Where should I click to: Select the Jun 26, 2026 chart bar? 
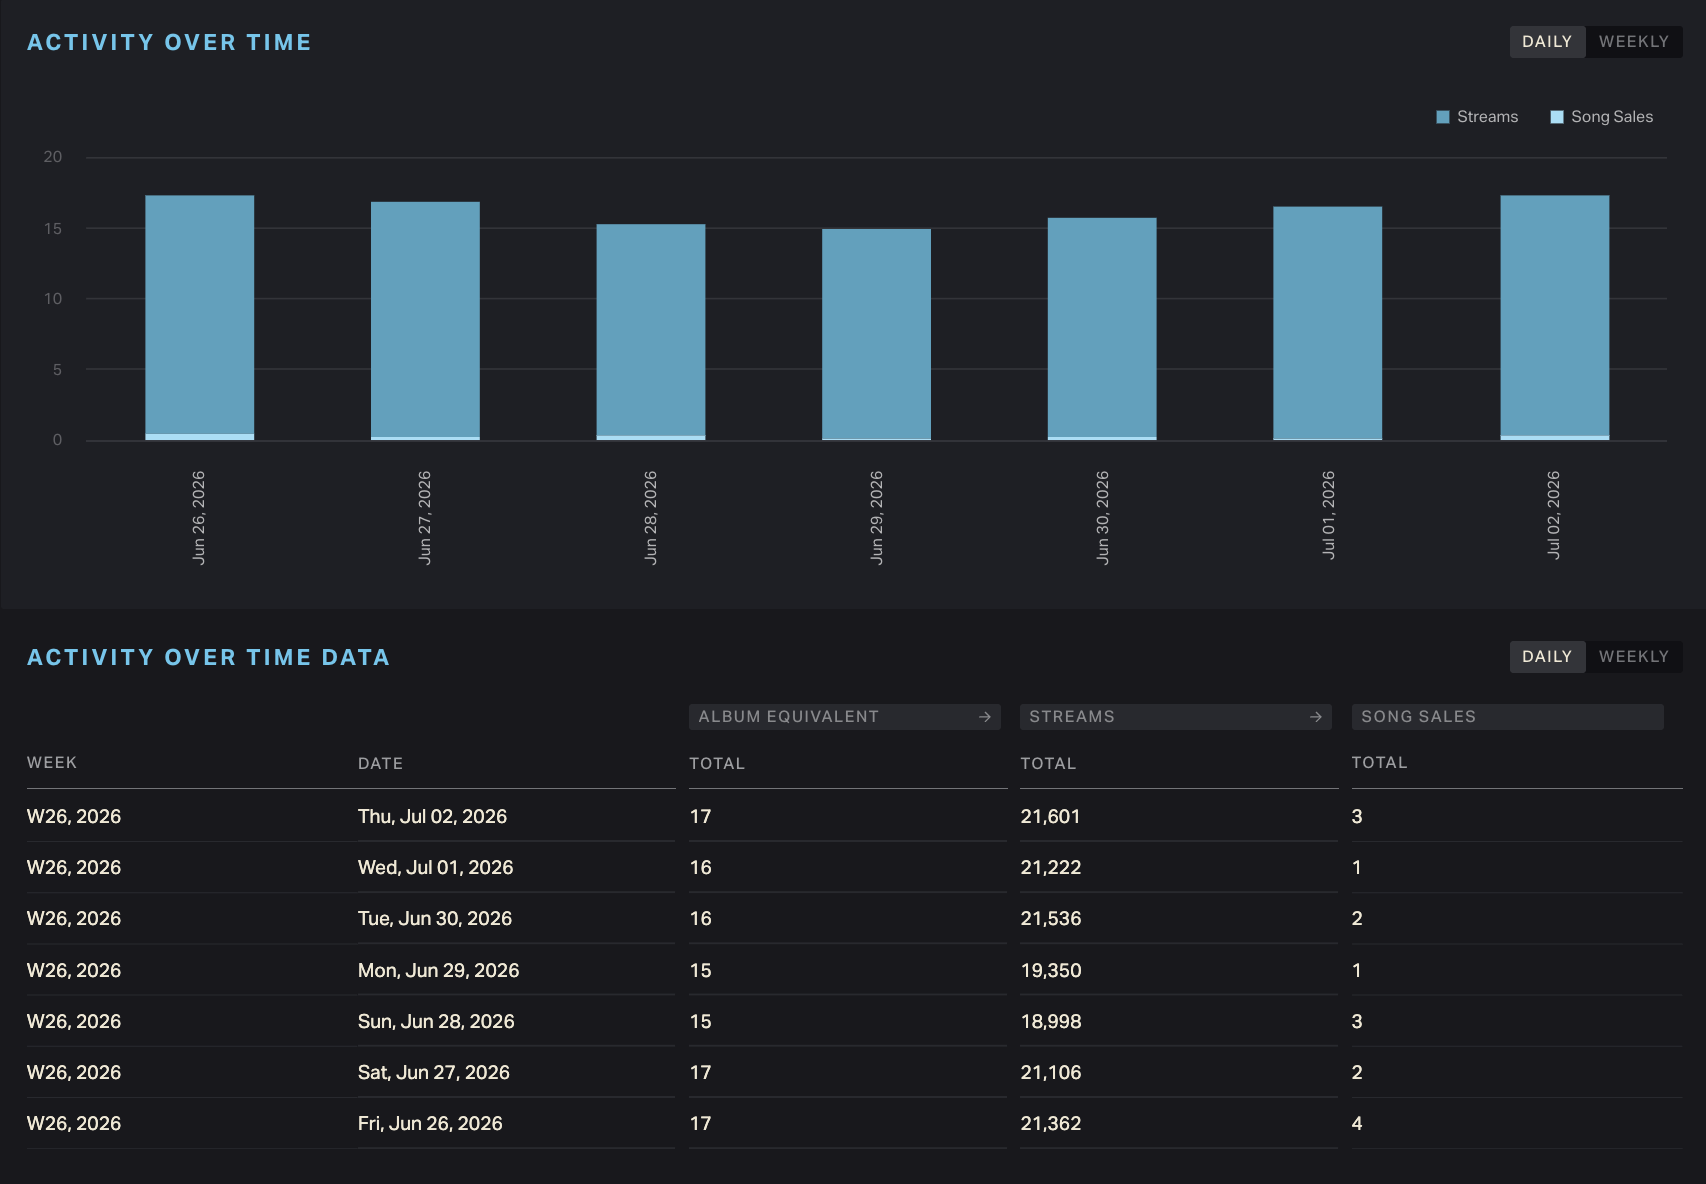(x=200, y=317)
